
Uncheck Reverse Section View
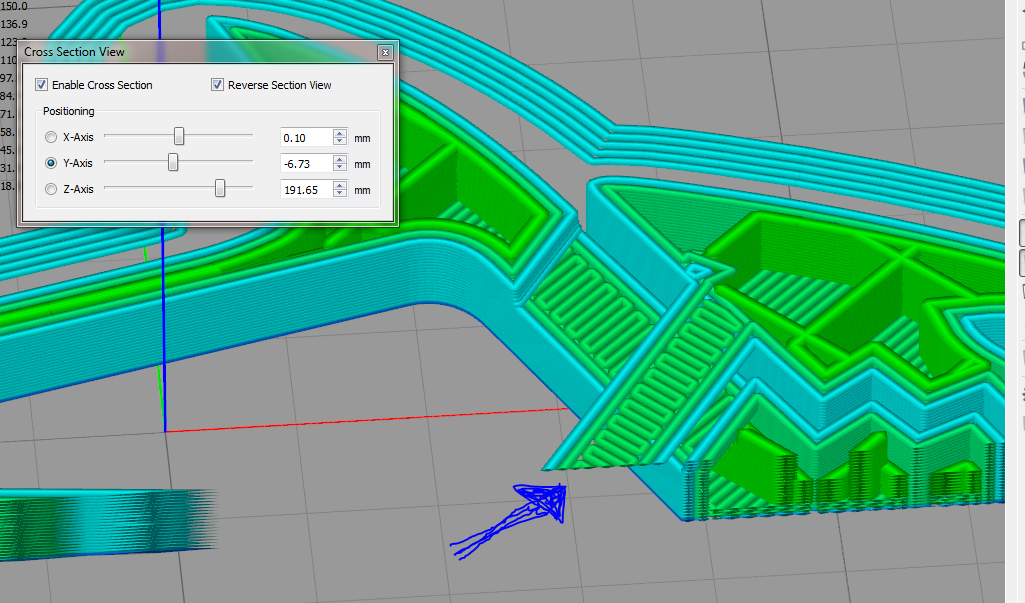[217, 85]
